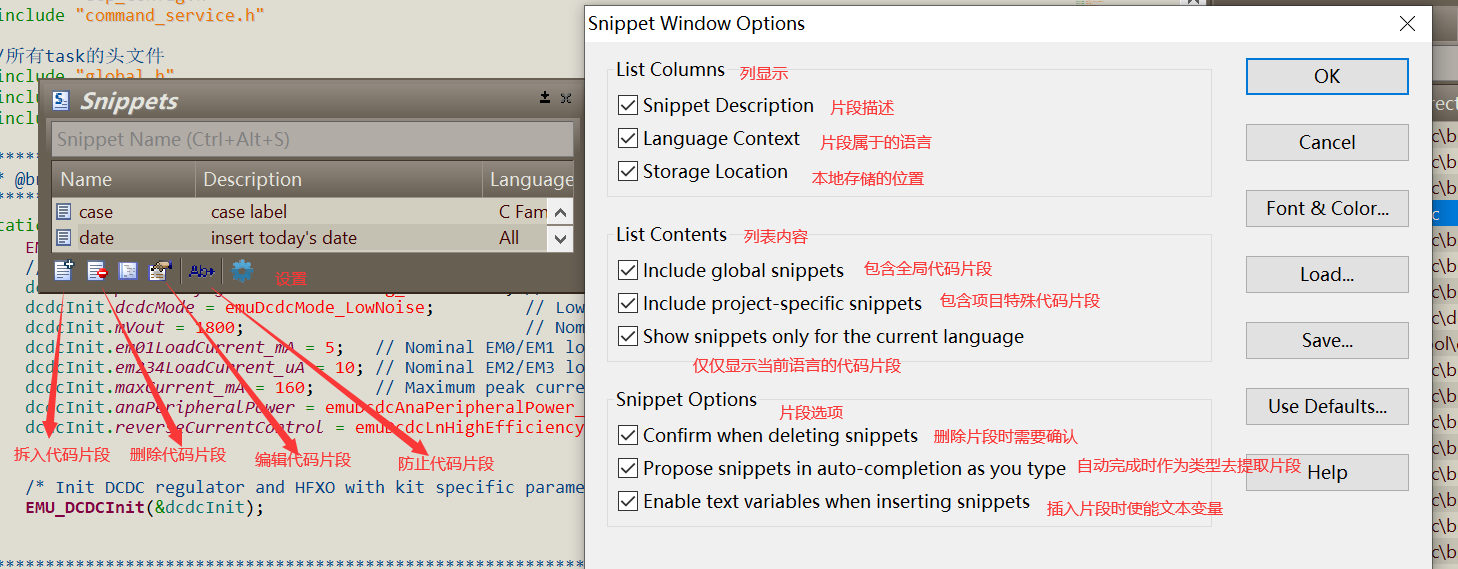The image size is (1458, 569).
Task: Select the 'case' snippet row
Action: (x=301, y=212)
